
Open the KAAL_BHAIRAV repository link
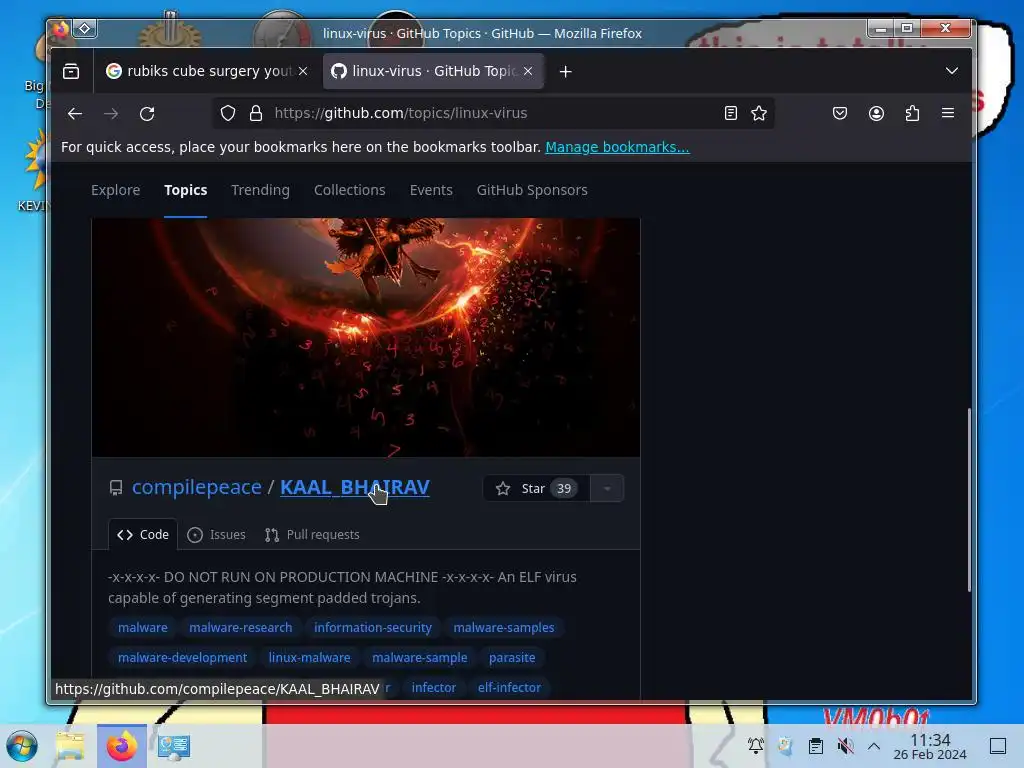click(x=355, y=487)
